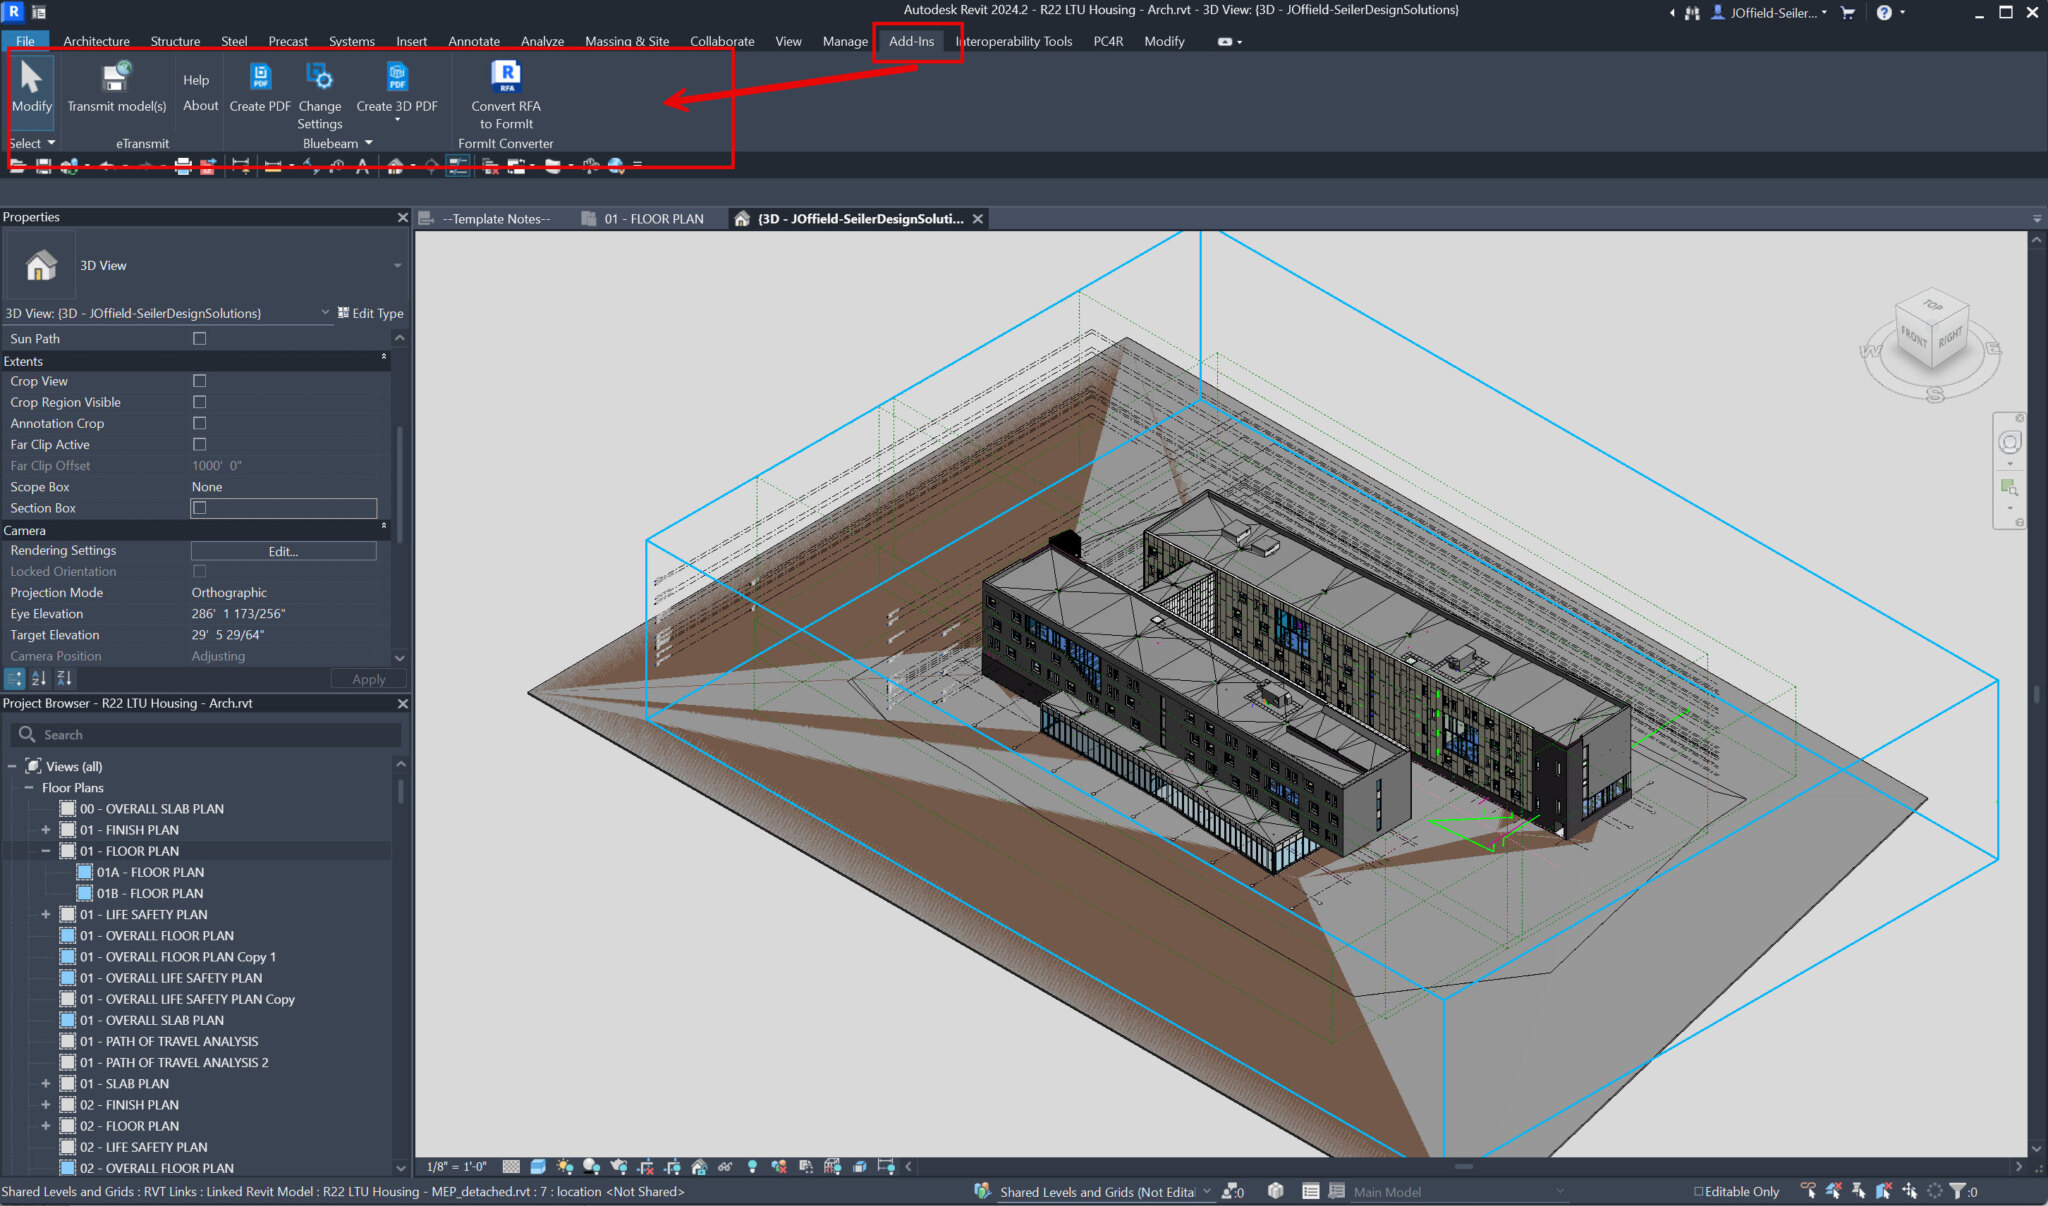2048x1206 pixels.
Task: Click the 1/8" = 1'-0" view scale
Action: tap(456, 1167)
